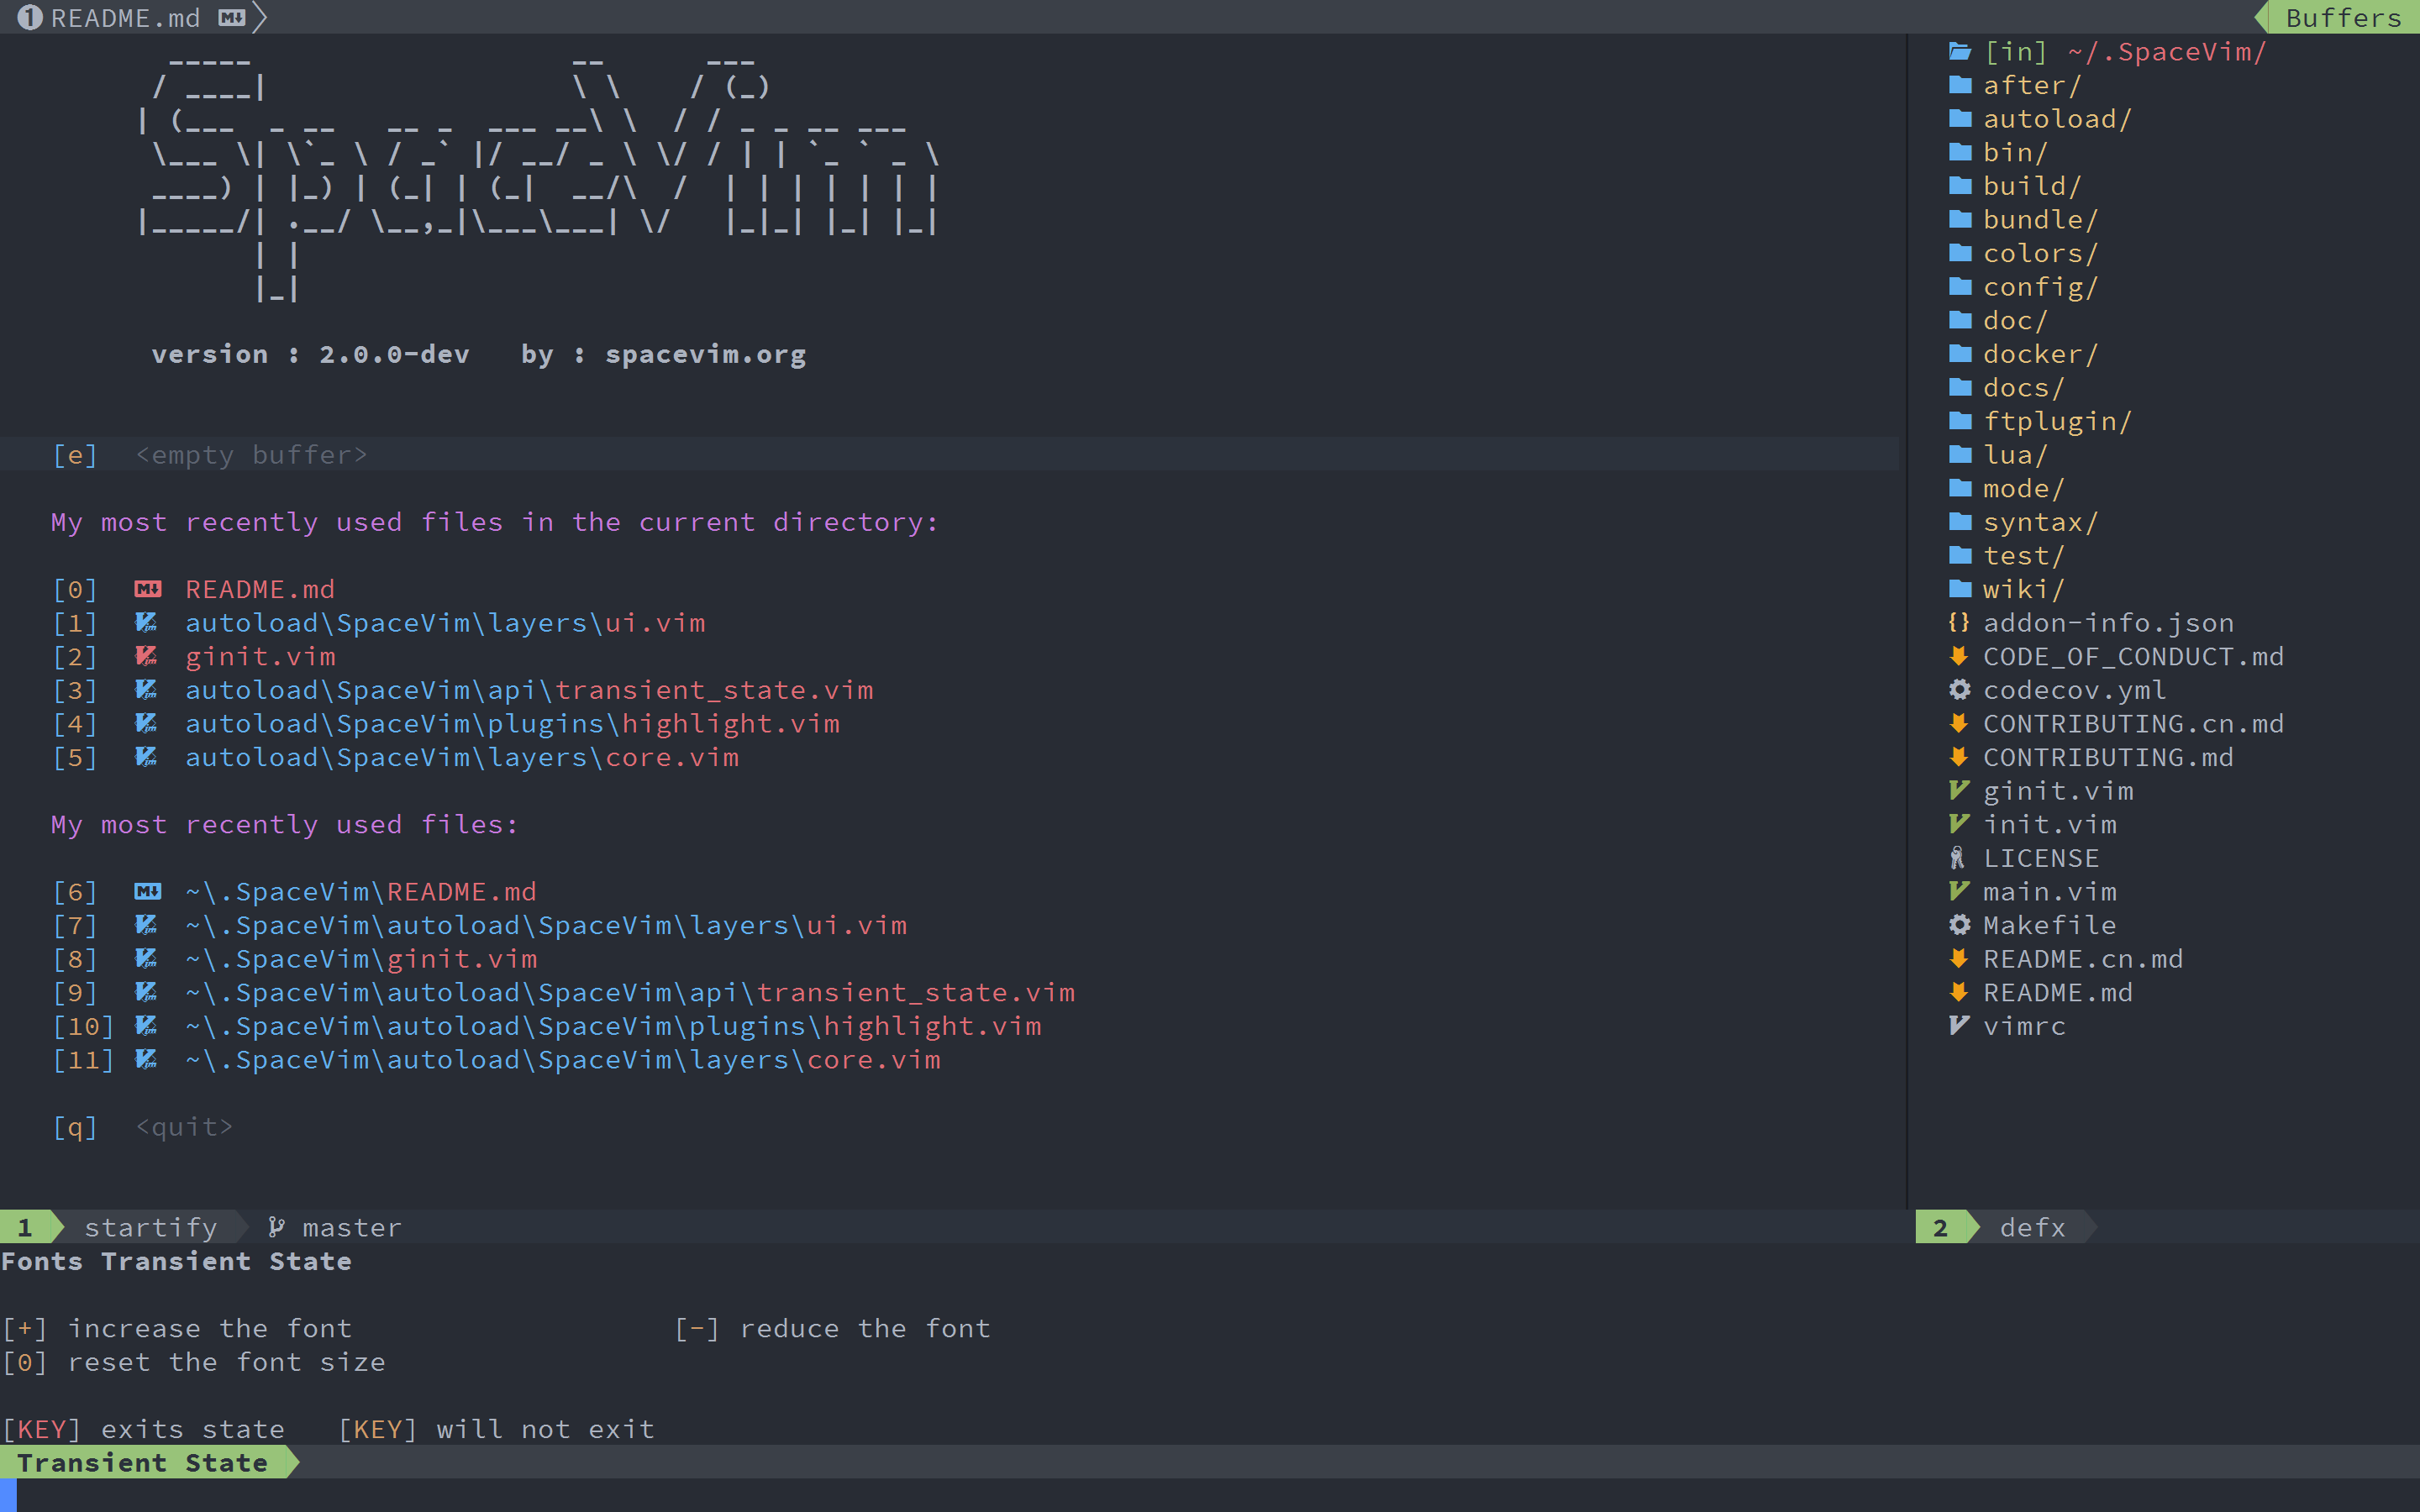Click the bundle/ folder icon
This screenshot has height=1512, width=2420.
(1960, 219)
